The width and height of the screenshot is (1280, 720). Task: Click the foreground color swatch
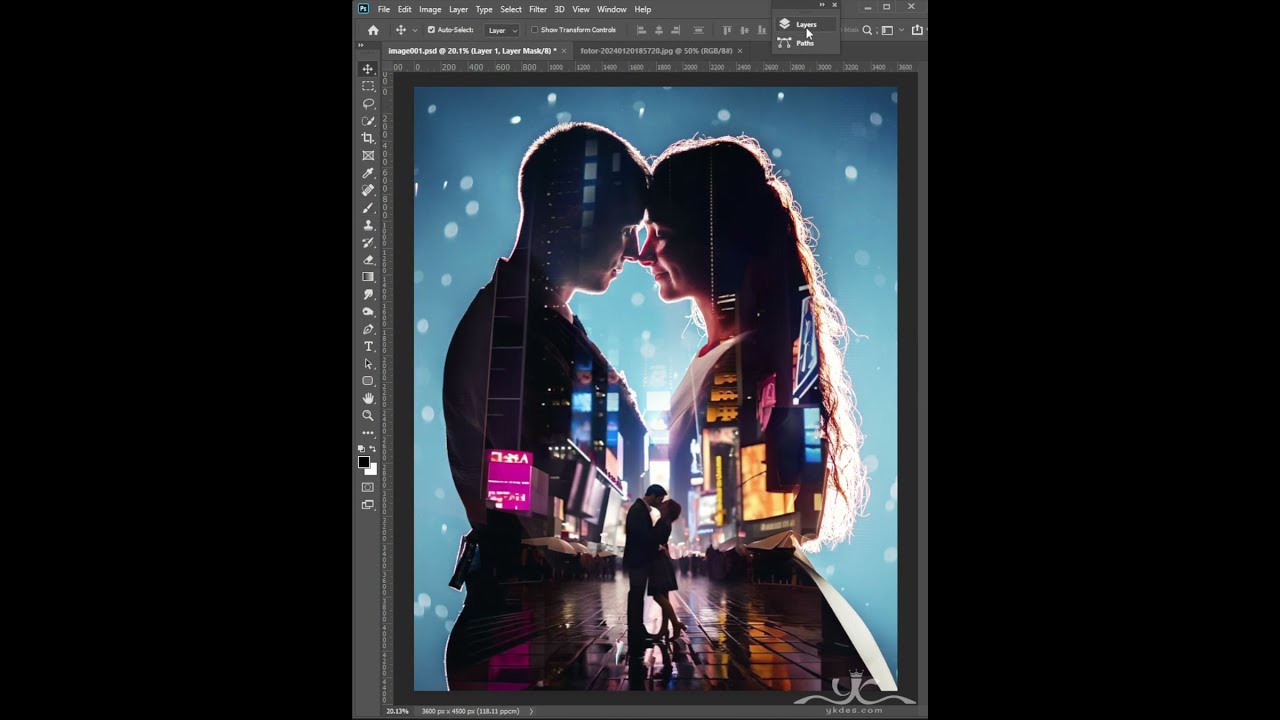[364, 462]
